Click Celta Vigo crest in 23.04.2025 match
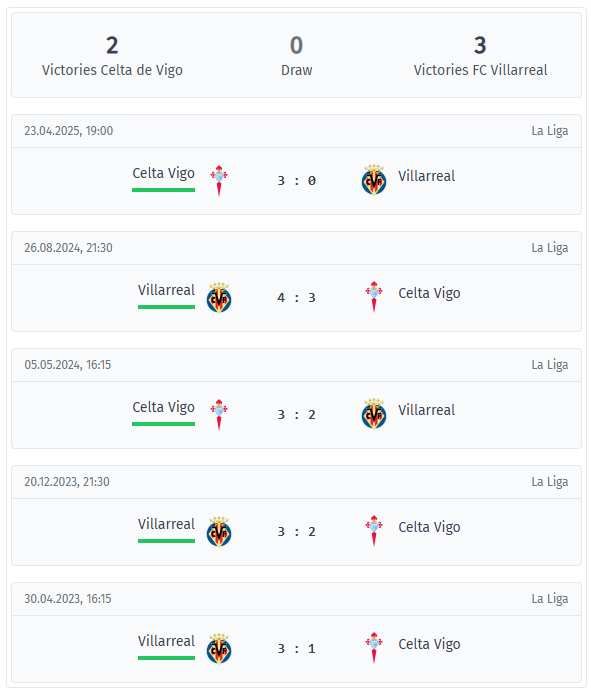This screenshot has width=591, height=695. 219,180
